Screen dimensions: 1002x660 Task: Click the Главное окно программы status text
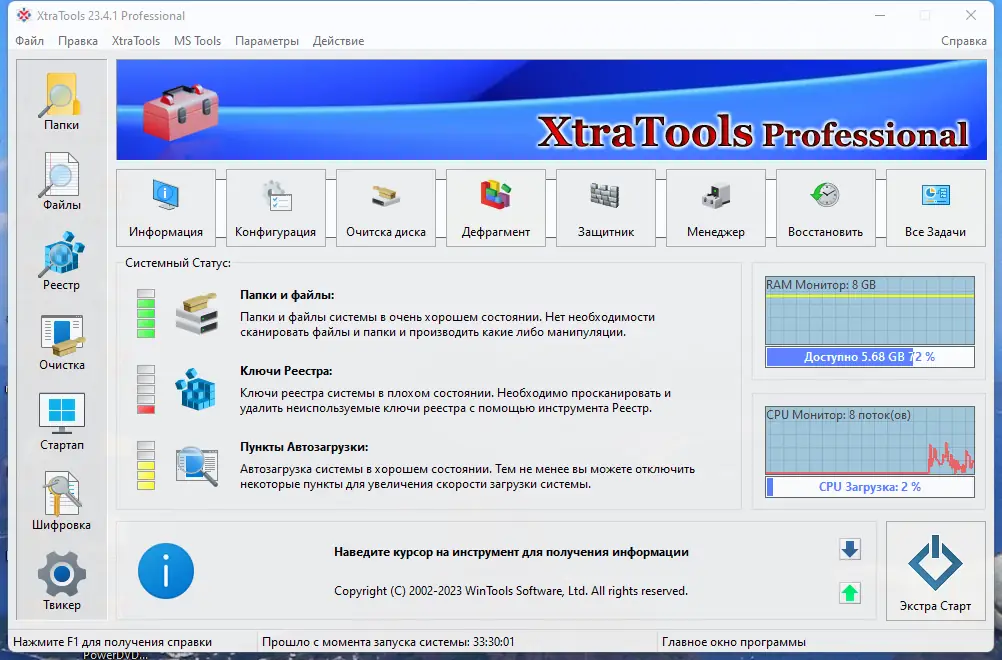click(734, 641)
